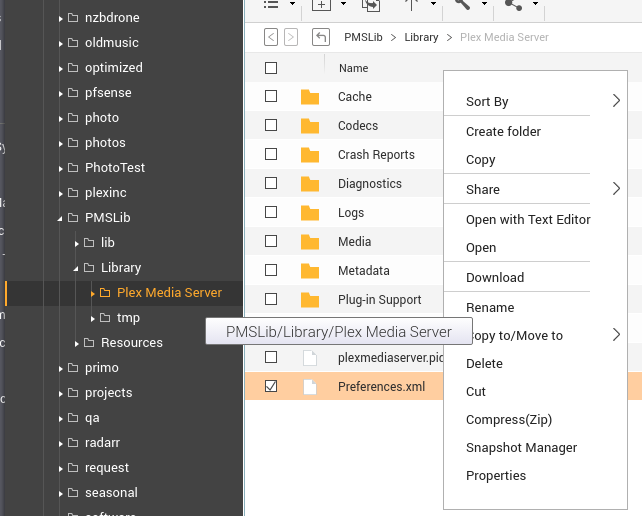The height and width of the screenshot is (516, 642).
Task: Choose Delete from context menu
Action: (484, 364)
